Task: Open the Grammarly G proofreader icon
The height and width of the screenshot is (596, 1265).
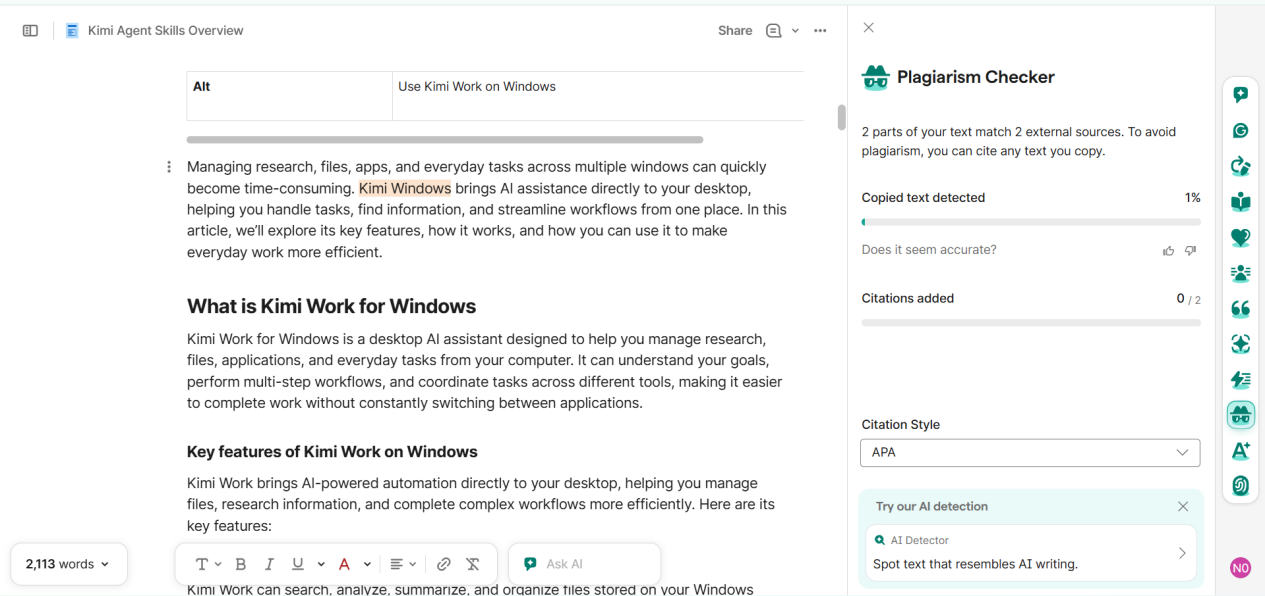Action: pos(1240,130)
